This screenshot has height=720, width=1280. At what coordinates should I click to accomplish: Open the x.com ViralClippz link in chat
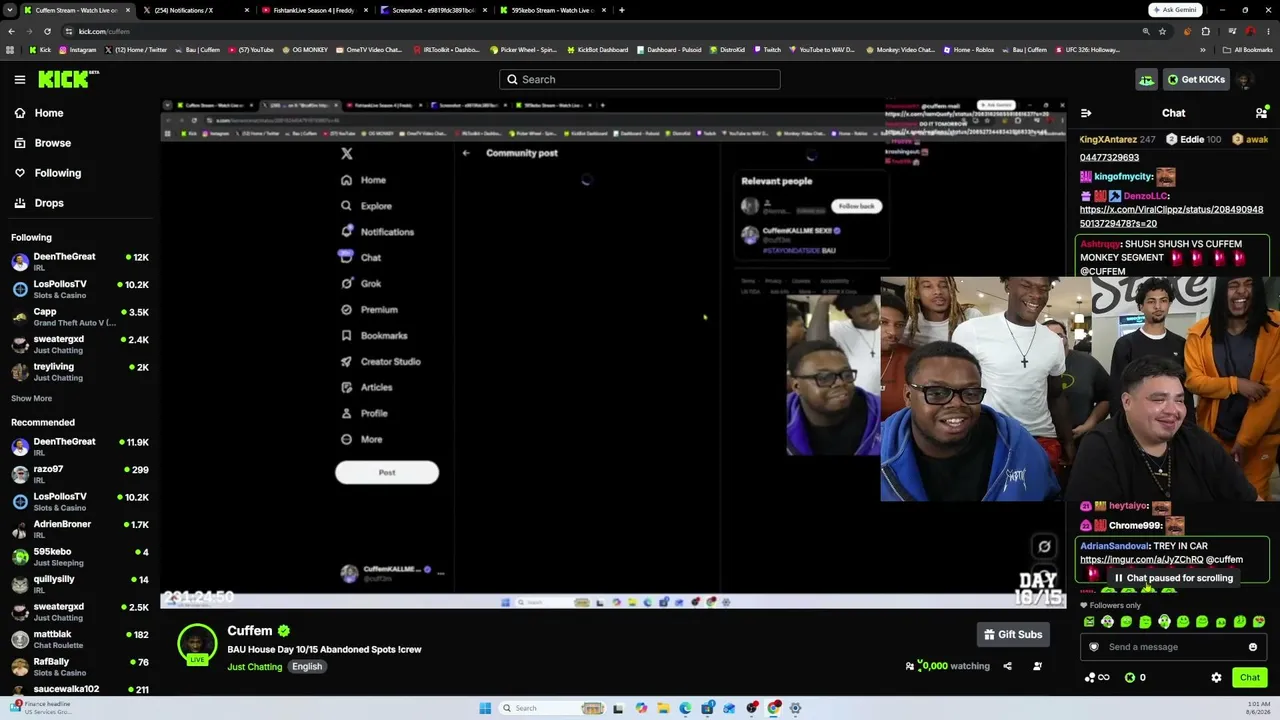[x=1171, y=216]
